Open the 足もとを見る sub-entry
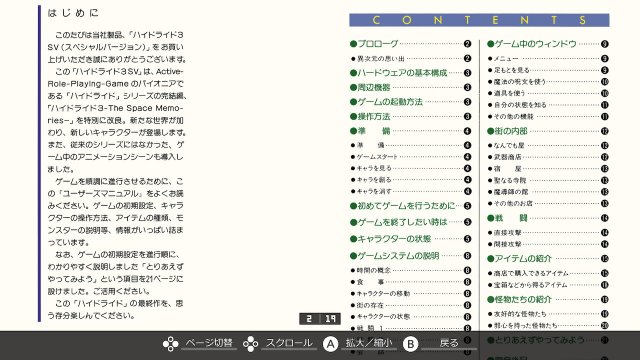Screen dimensions: 640x360 click(548, 70)
